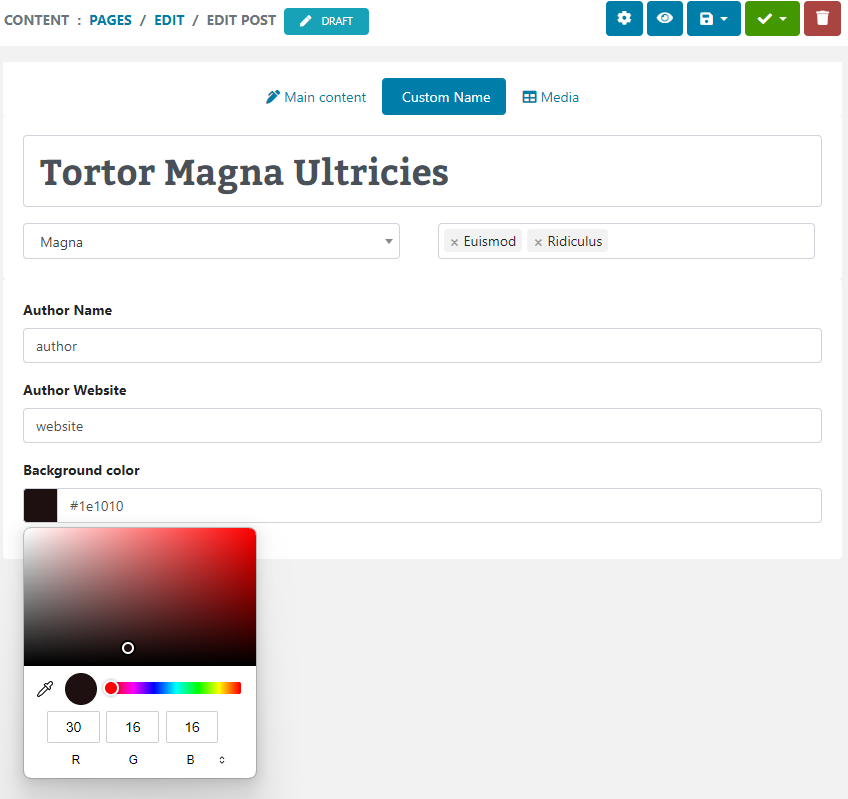This screenshot has height=799, width=848.
Task: Click the EDIT breadcrumb link
Action: (x=168, y=19)
